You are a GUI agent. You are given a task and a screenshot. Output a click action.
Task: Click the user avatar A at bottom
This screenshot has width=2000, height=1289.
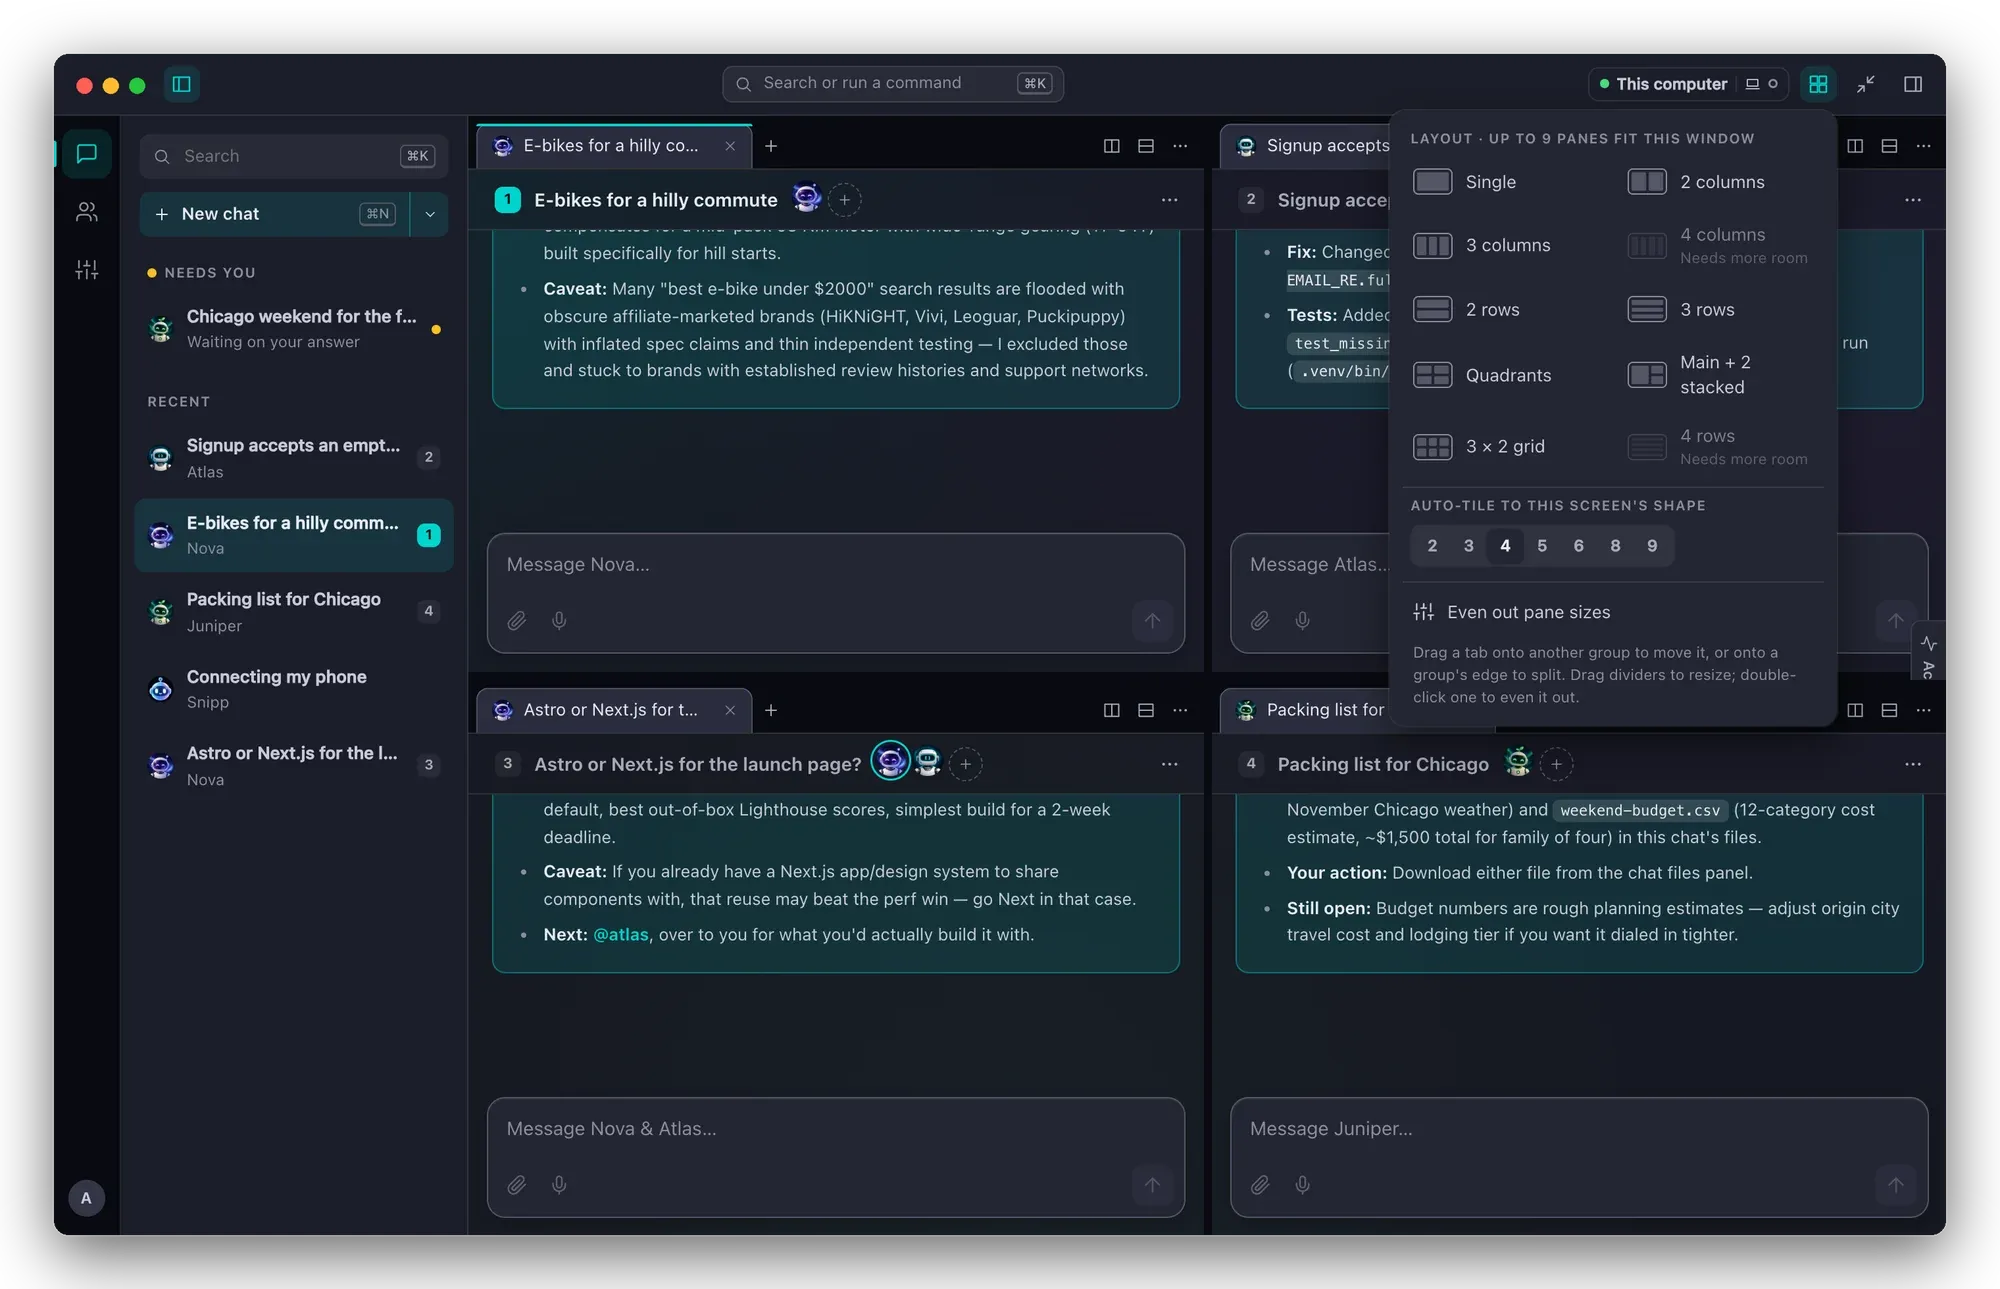pyautogui.click(x=86, y=1198)
